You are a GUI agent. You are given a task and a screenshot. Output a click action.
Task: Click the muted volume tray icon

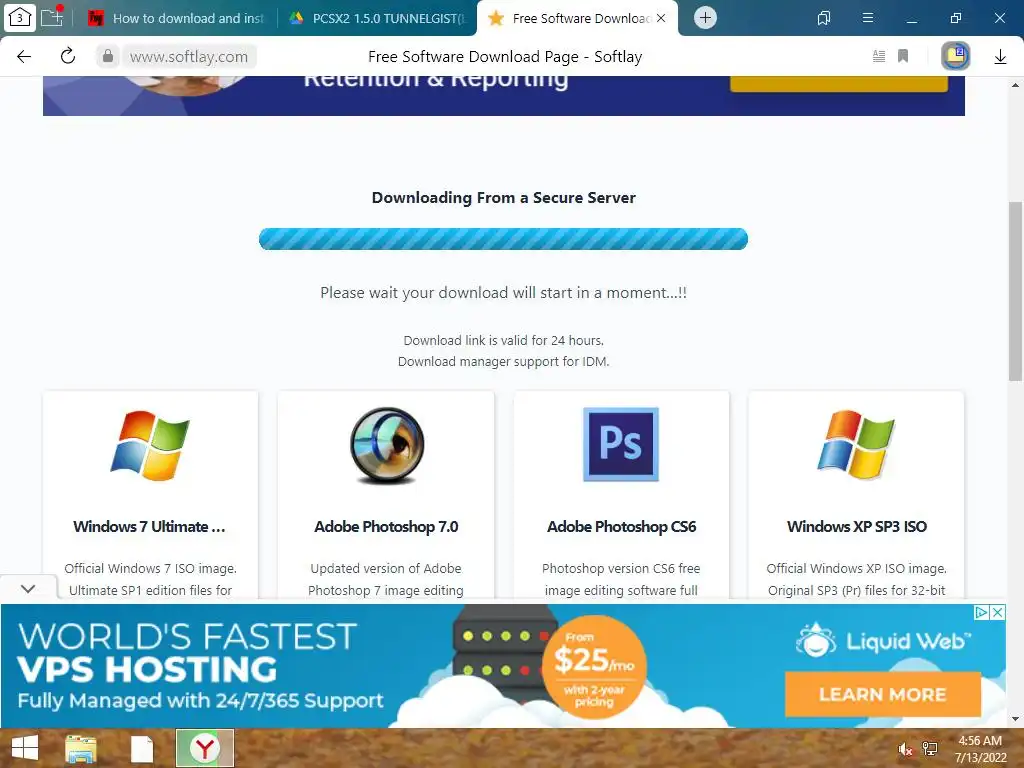(905, 750)
